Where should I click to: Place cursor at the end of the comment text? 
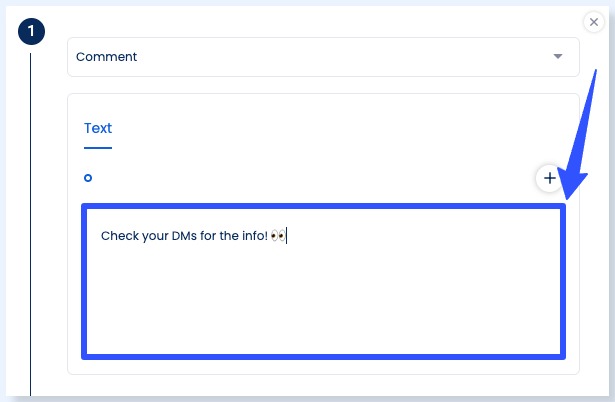pyautogui.click(x=288, y=236)
